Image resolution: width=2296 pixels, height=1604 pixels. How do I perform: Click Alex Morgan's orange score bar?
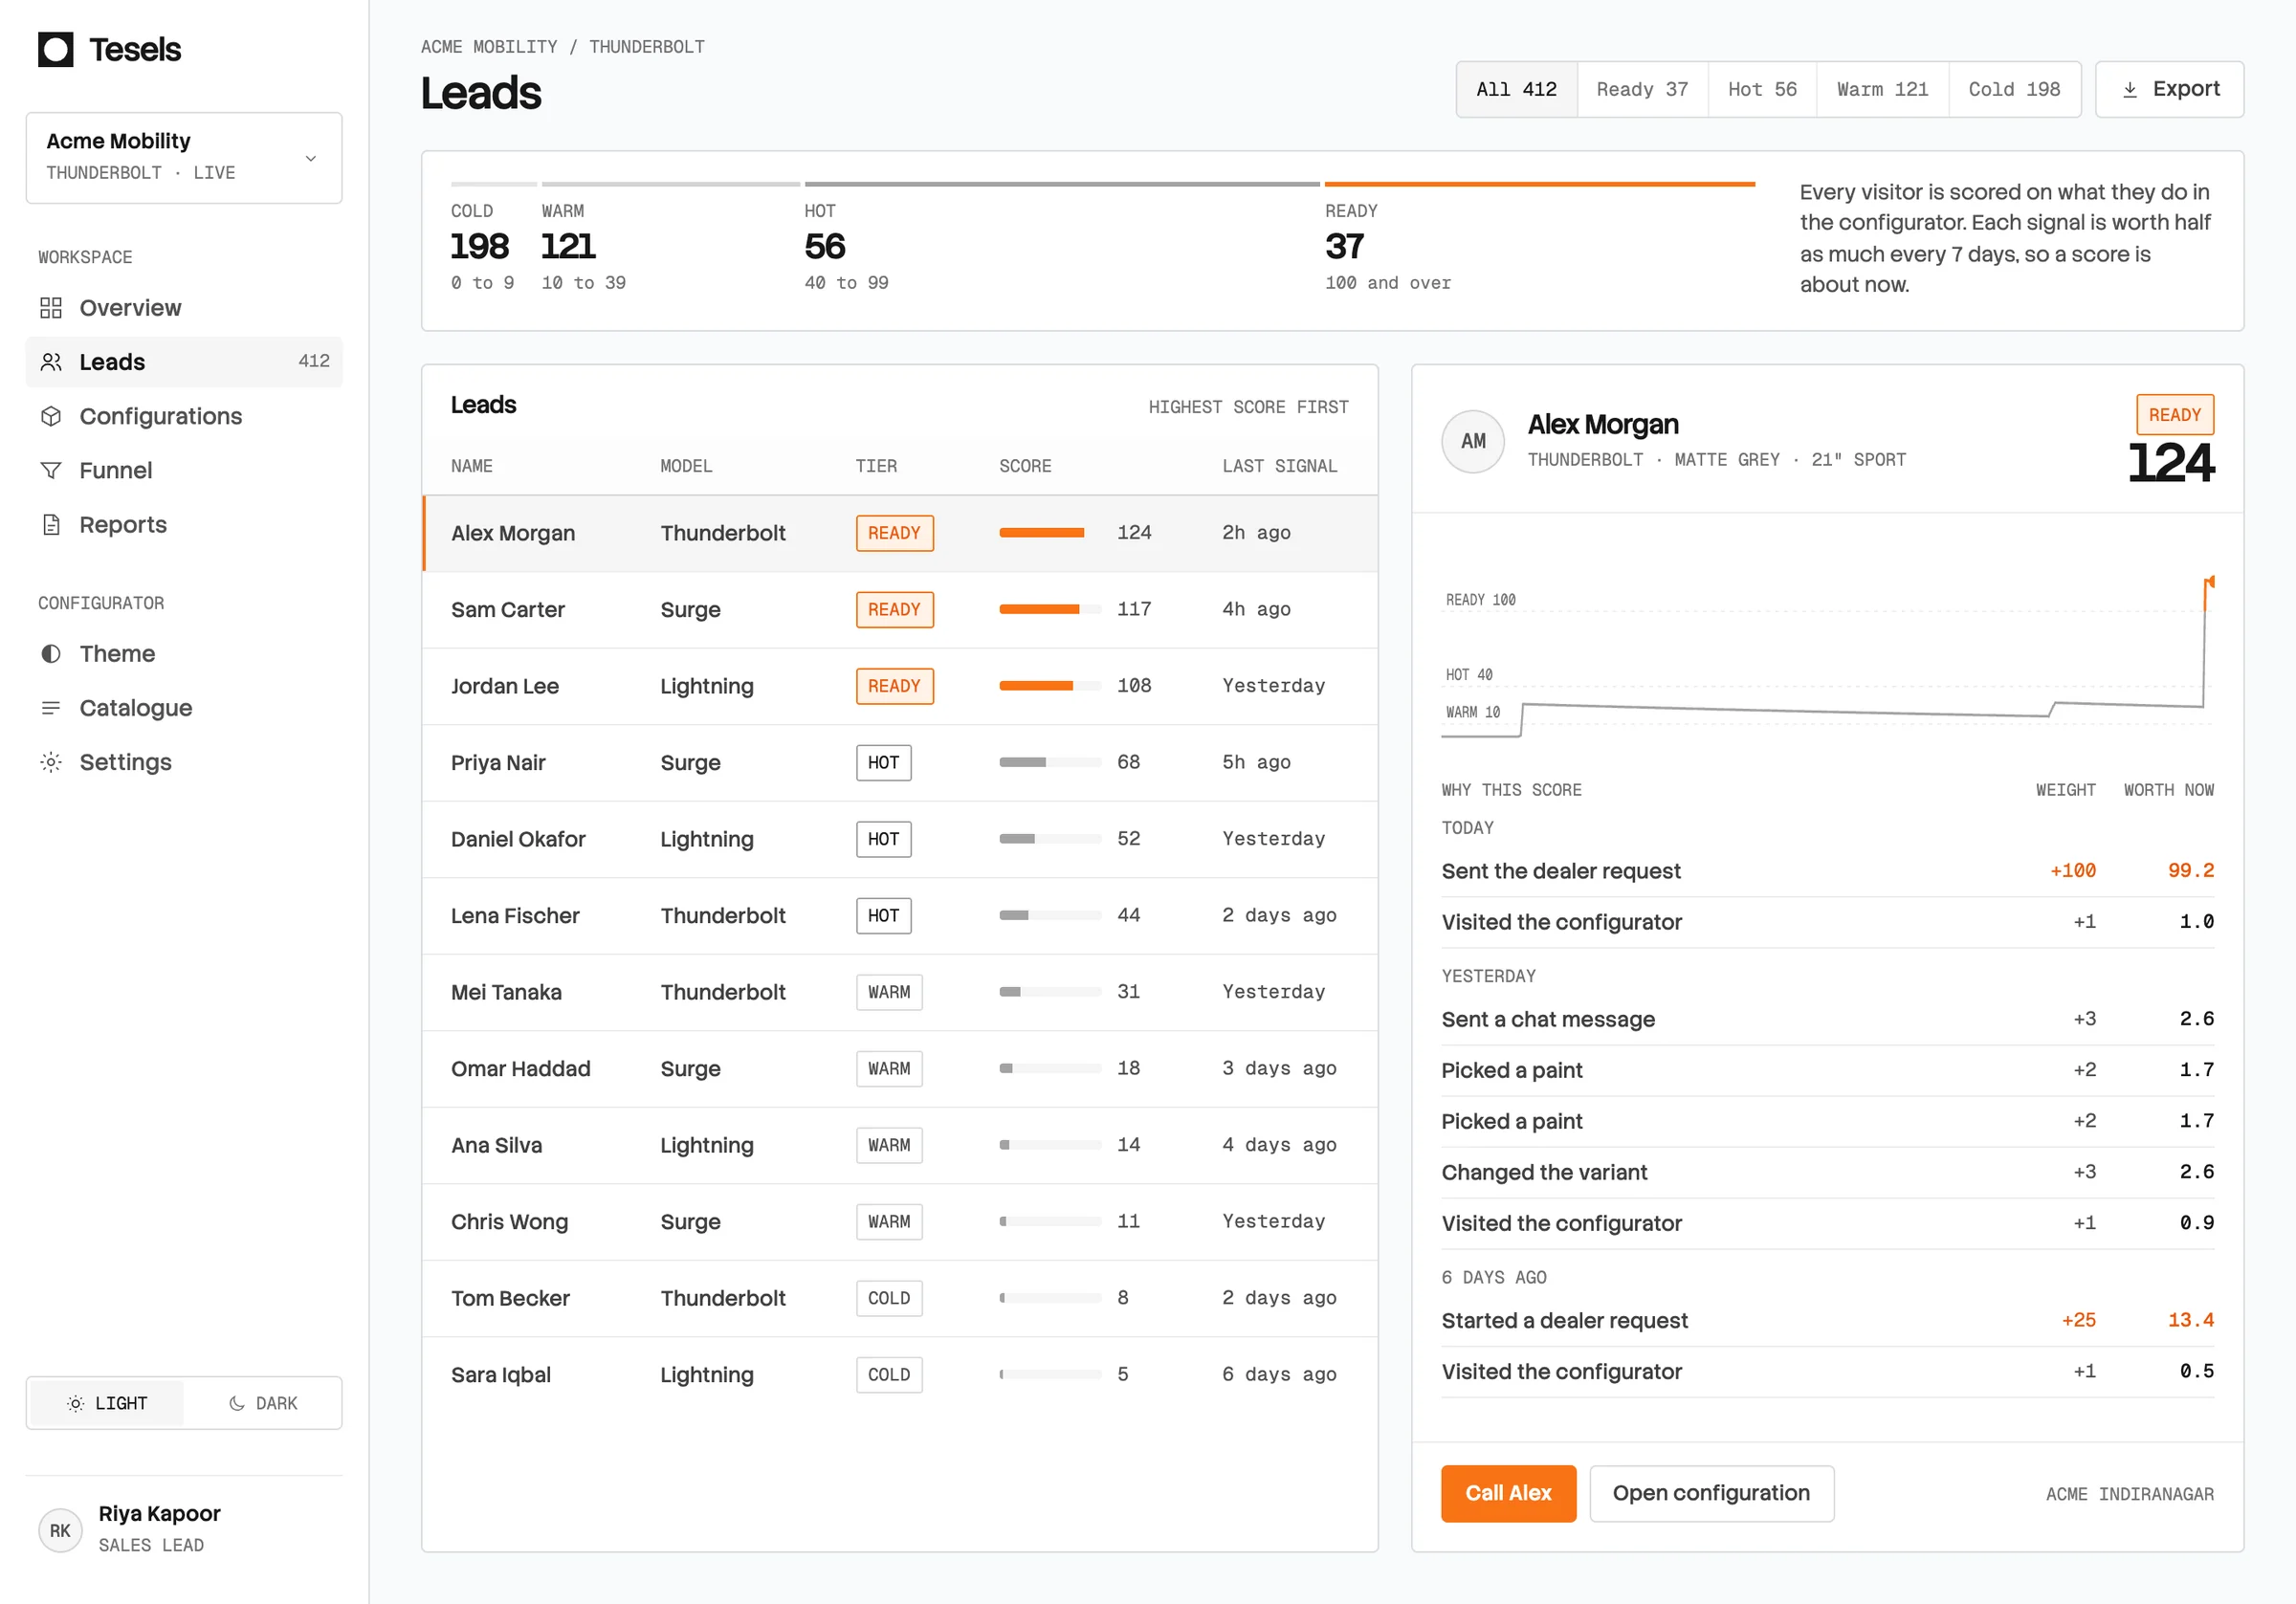[x=1041, y=533]
